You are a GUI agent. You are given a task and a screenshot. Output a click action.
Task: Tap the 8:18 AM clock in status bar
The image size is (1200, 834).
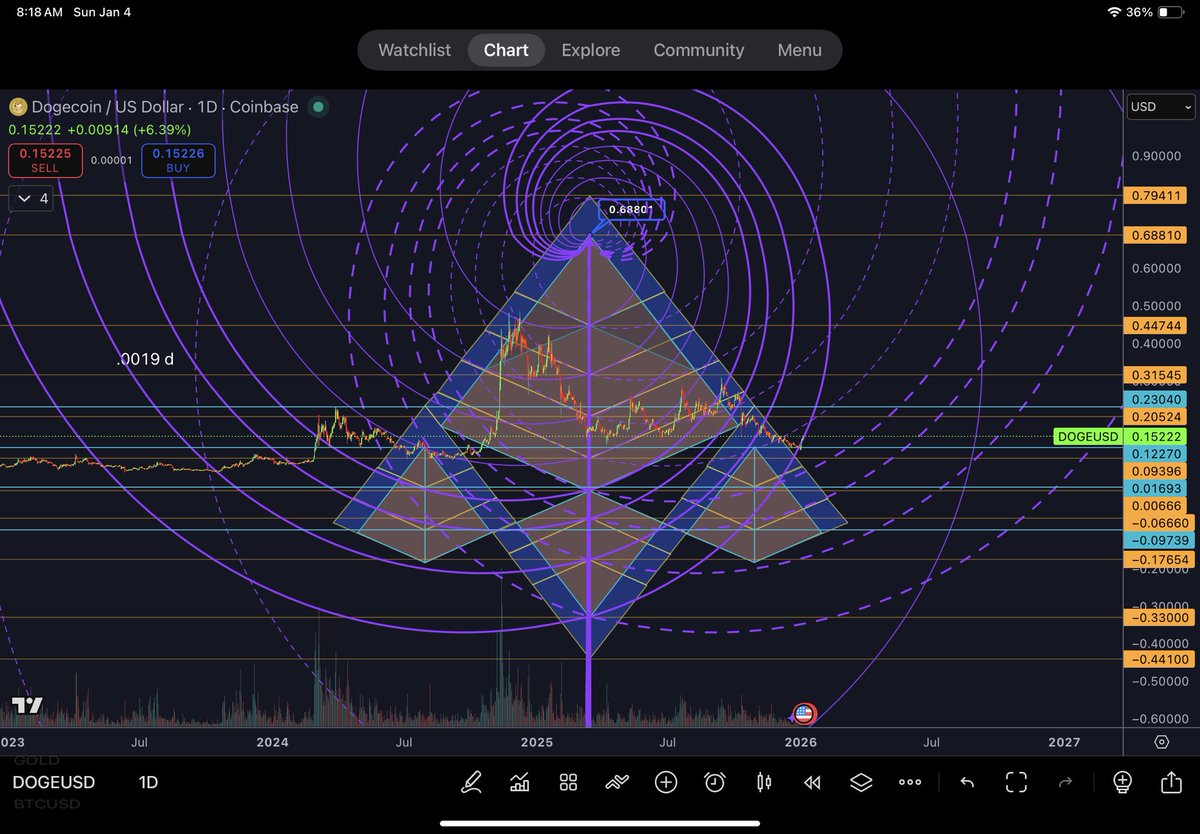point(38,12)
